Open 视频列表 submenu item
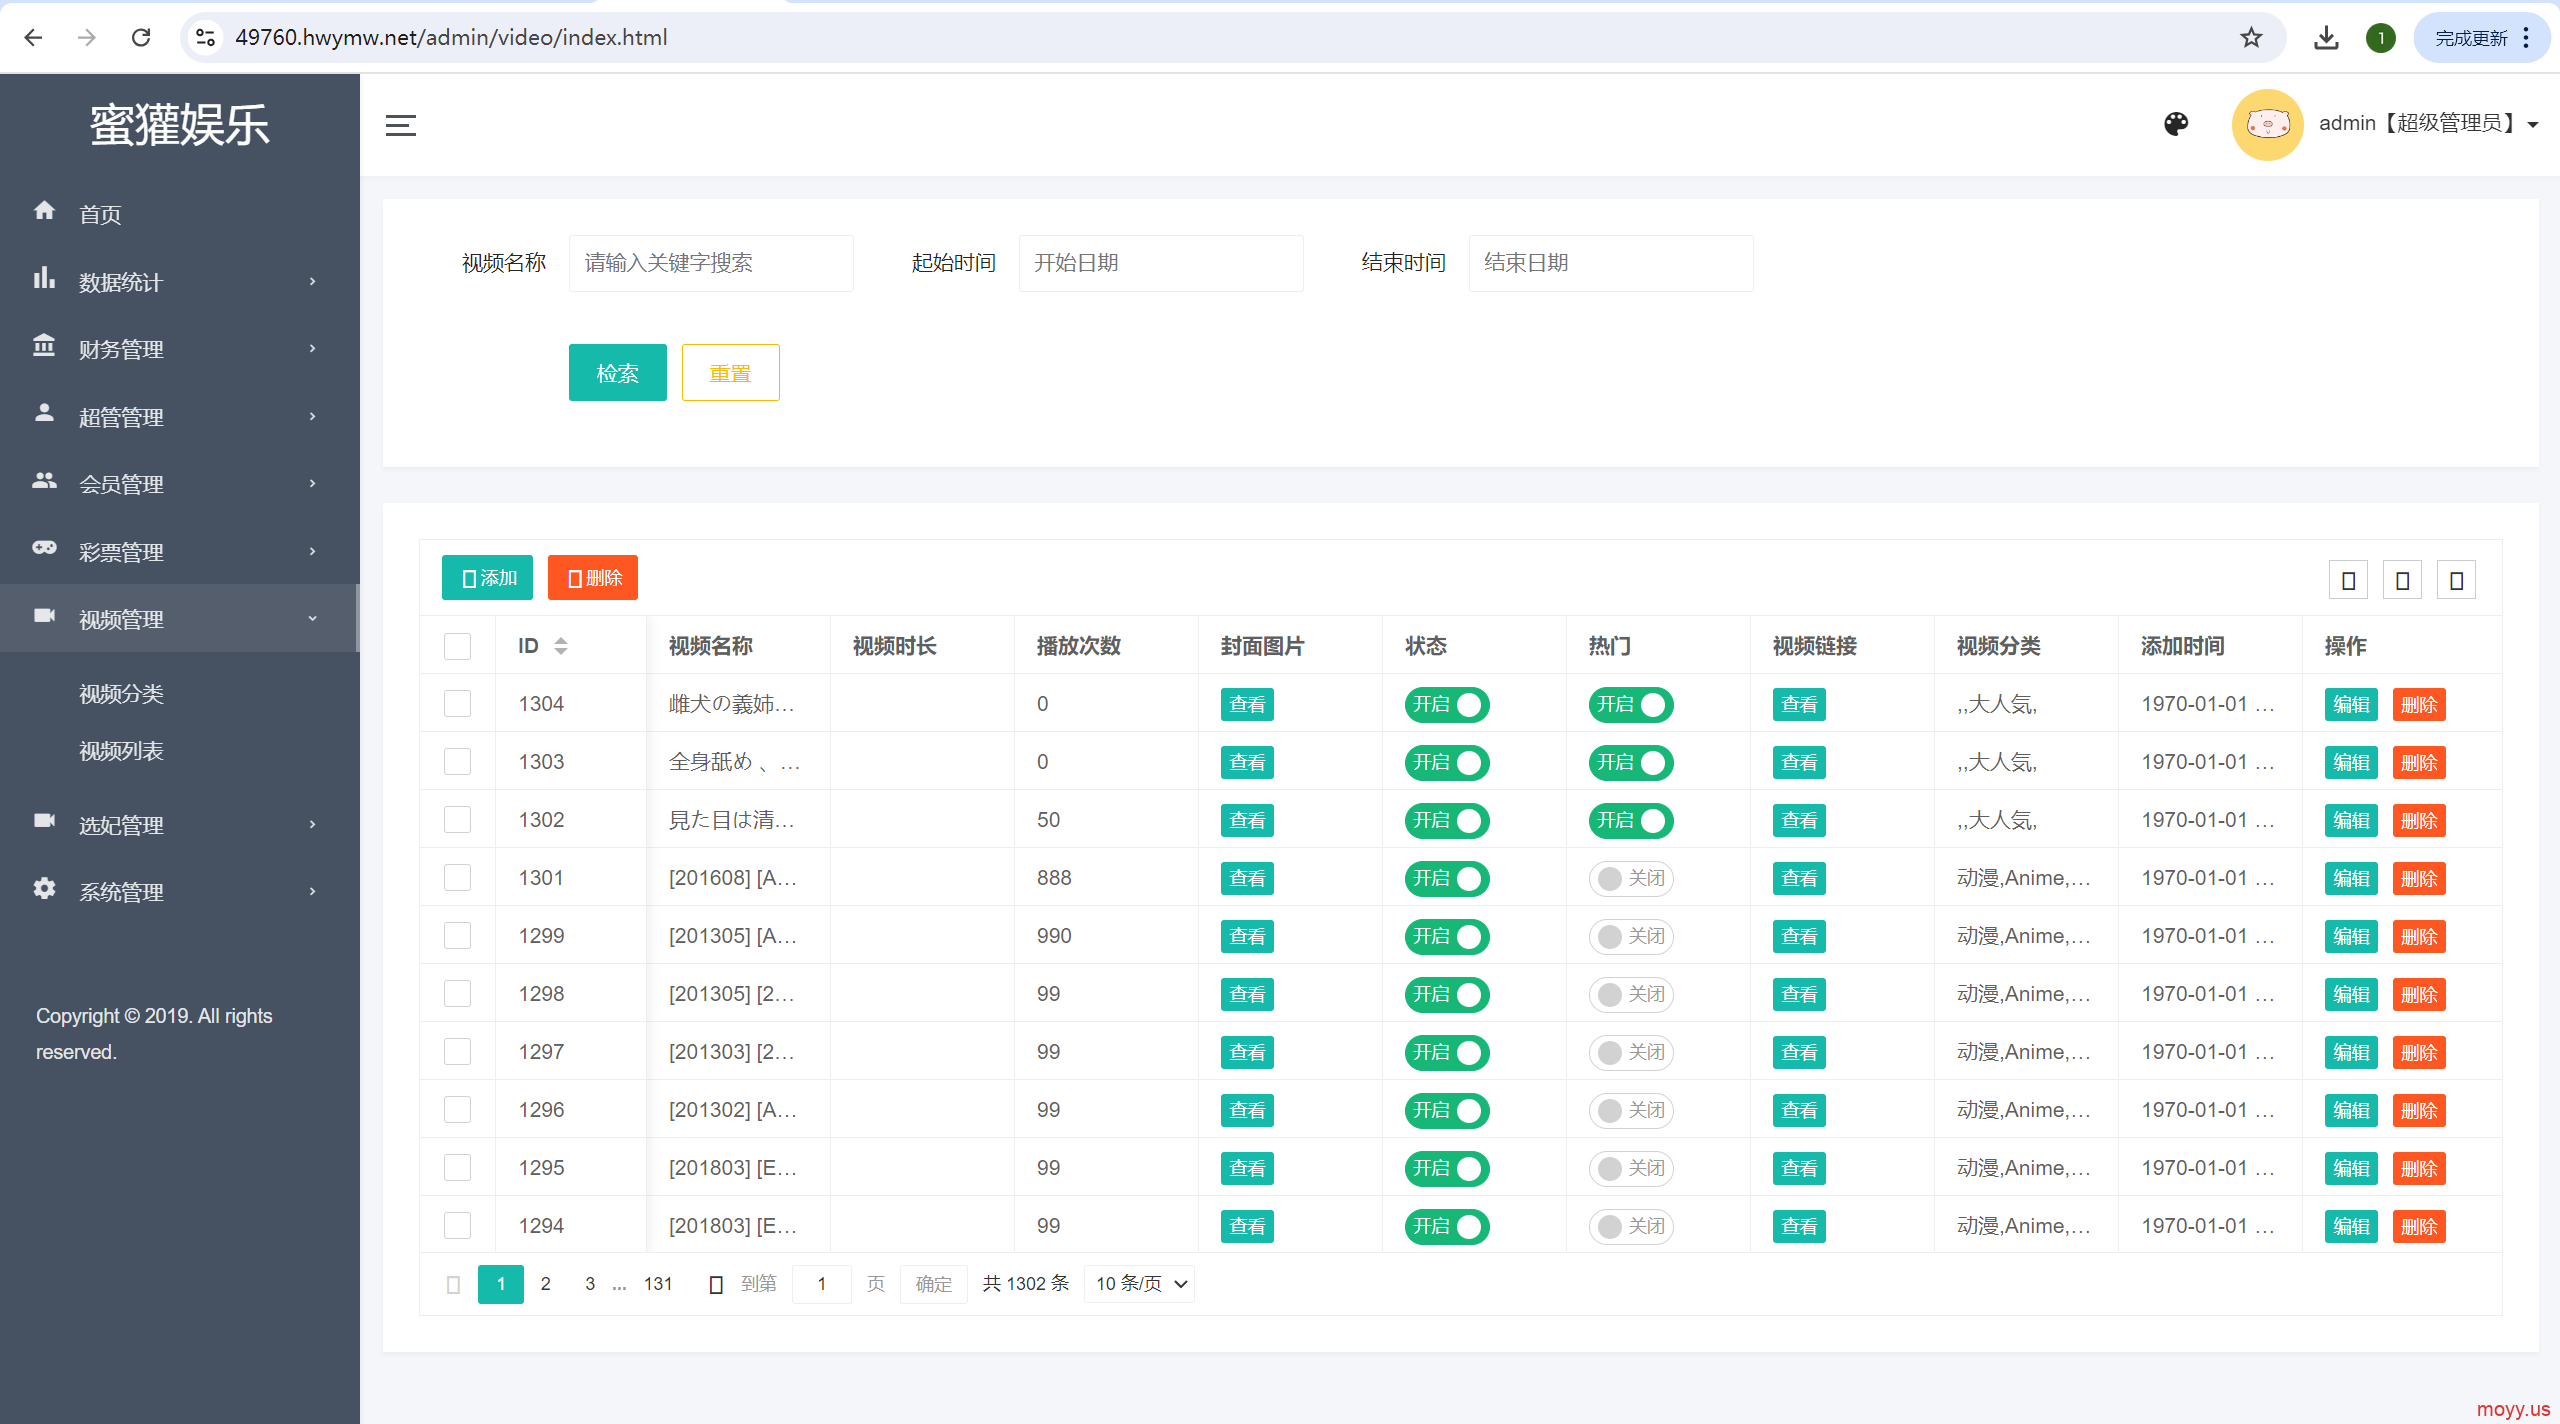The height and width of the screenshot is (1424, 2560). (x=121, y=751)
